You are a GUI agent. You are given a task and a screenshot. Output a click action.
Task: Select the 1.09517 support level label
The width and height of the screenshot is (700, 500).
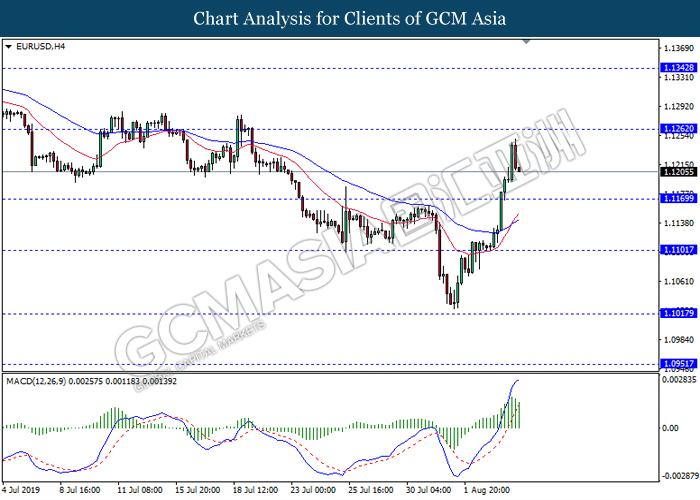[679, 363]
